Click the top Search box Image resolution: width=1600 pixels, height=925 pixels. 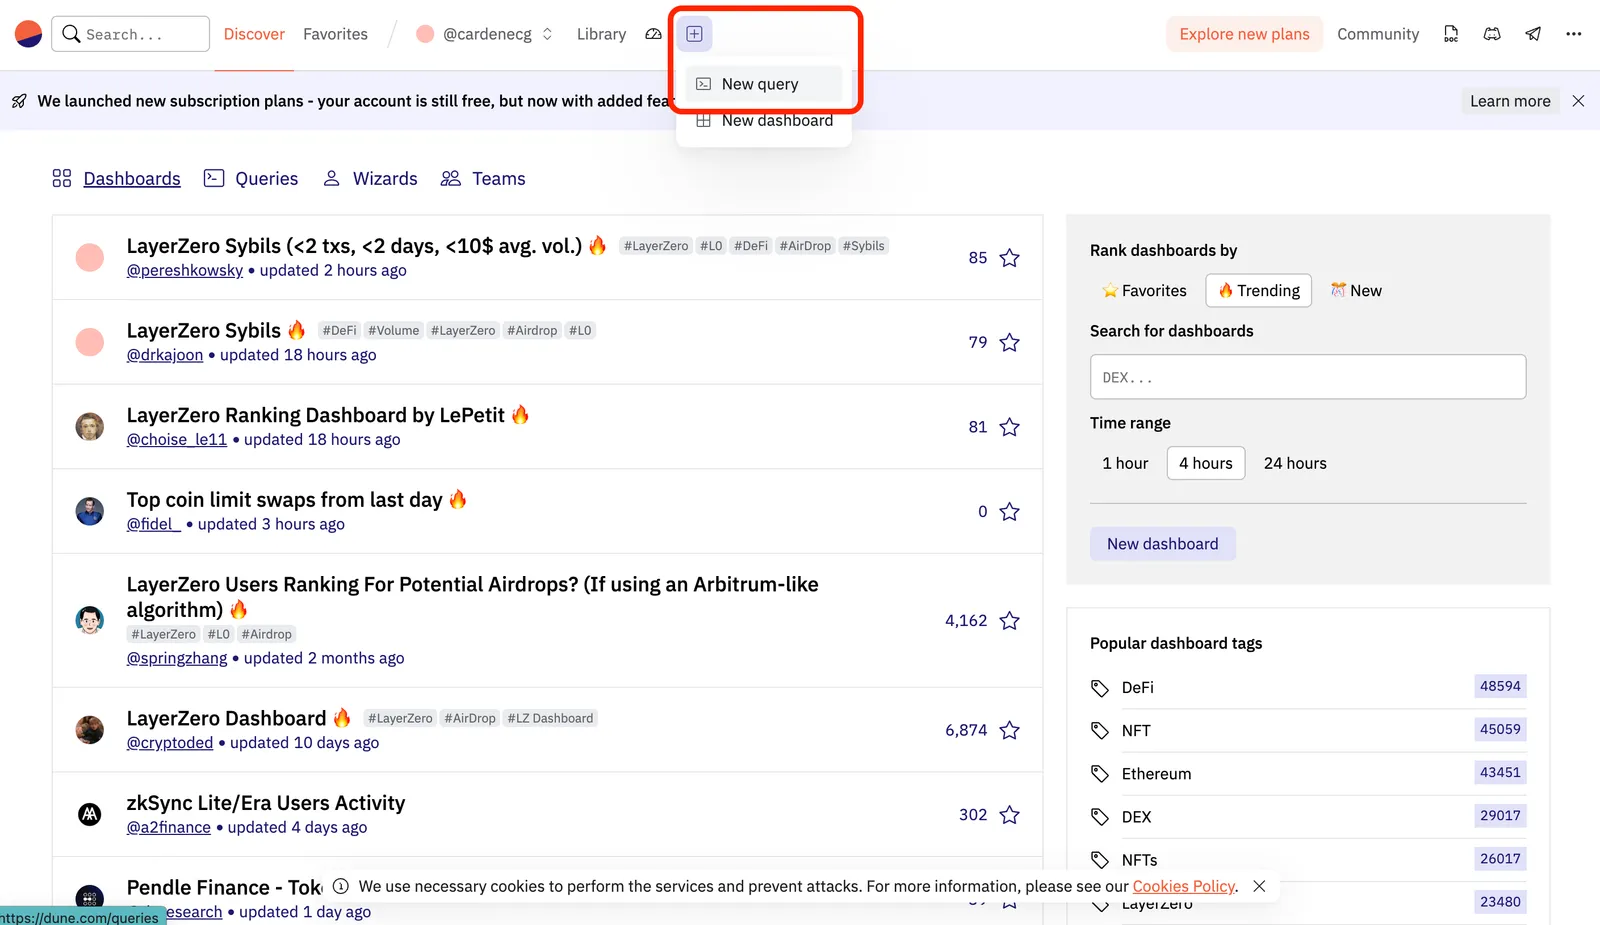131,34
